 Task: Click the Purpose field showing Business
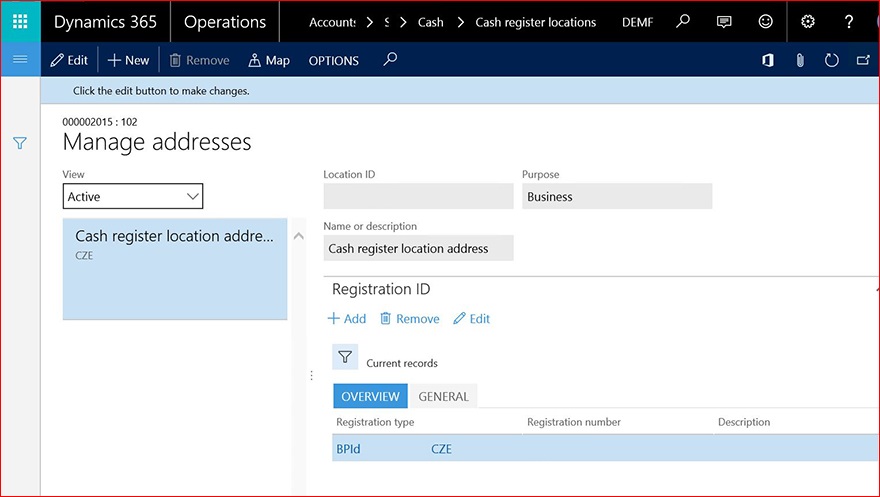pyautogui.click(x=617, y=196)
